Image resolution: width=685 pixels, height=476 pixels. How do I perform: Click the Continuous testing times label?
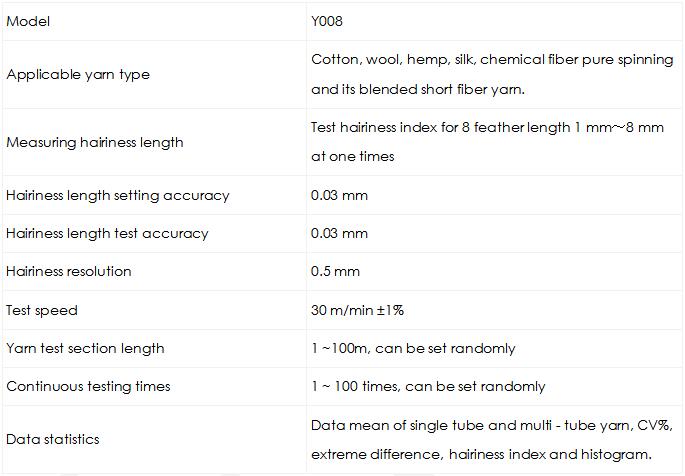pyautogui.click(x=88, y=386)
